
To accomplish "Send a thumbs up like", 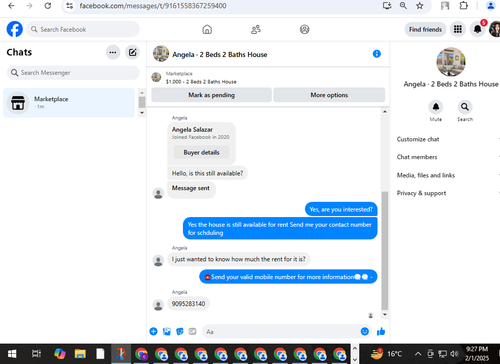I will [x=381, y=331].
